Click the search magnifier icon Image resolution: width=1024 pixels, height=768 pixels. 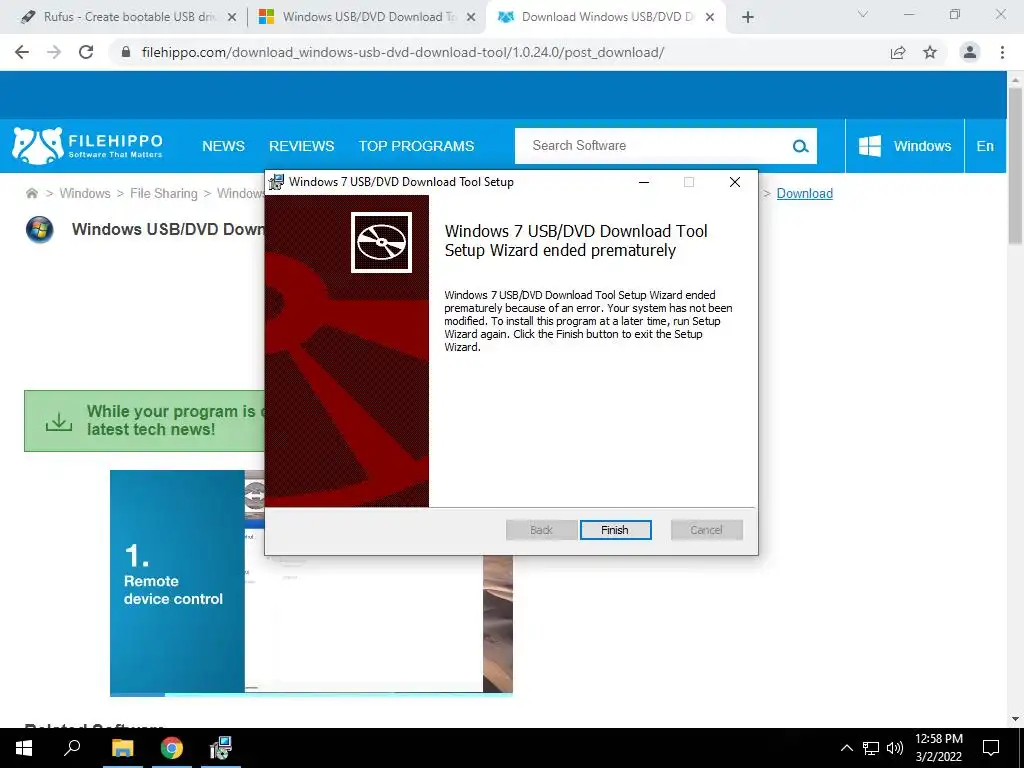(x=801, y=146)
